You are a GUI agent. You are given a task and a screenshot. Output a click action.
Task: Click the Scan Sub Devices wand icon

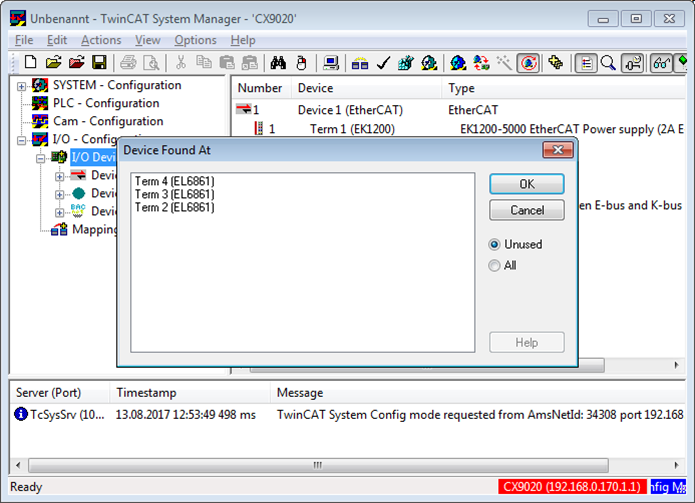coord(504,62)
